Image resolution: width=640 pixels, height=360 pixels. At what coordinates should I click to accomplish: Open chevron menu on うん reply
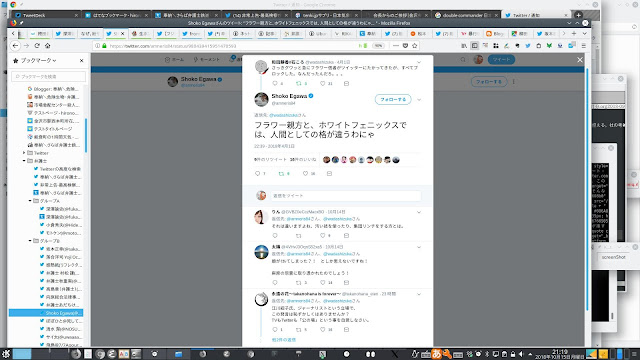(x=419, y=212)
